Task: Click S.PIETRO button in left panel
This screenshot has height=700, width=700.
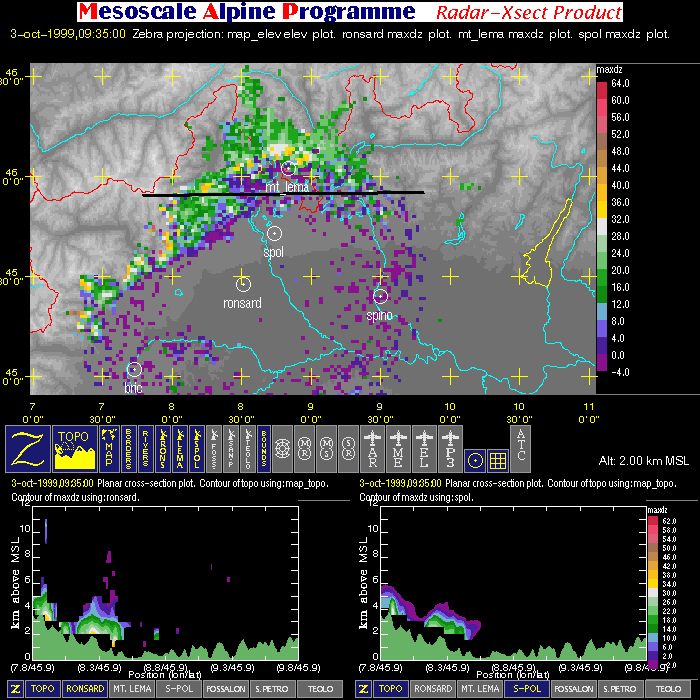Action: click(269, 689)
